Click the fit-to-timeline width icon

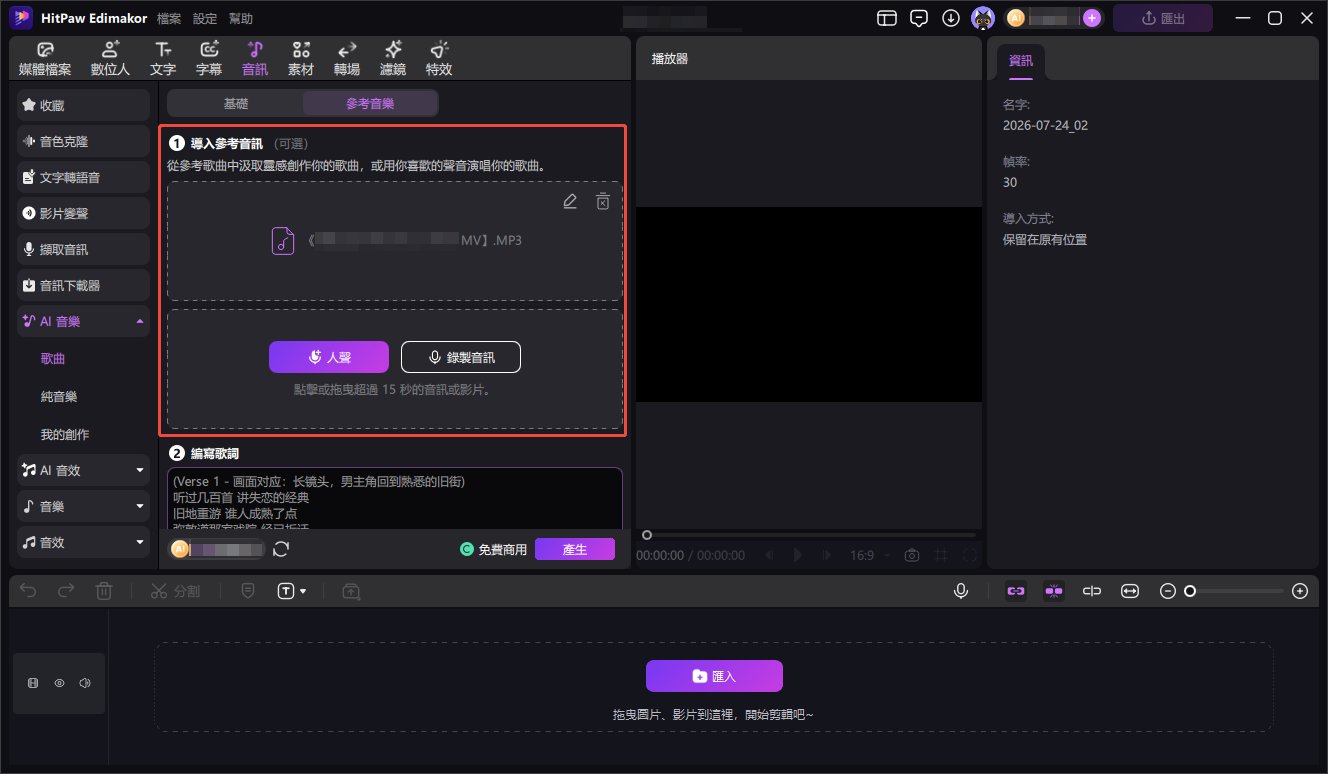pyautogui.click(x=1130, y=591)
